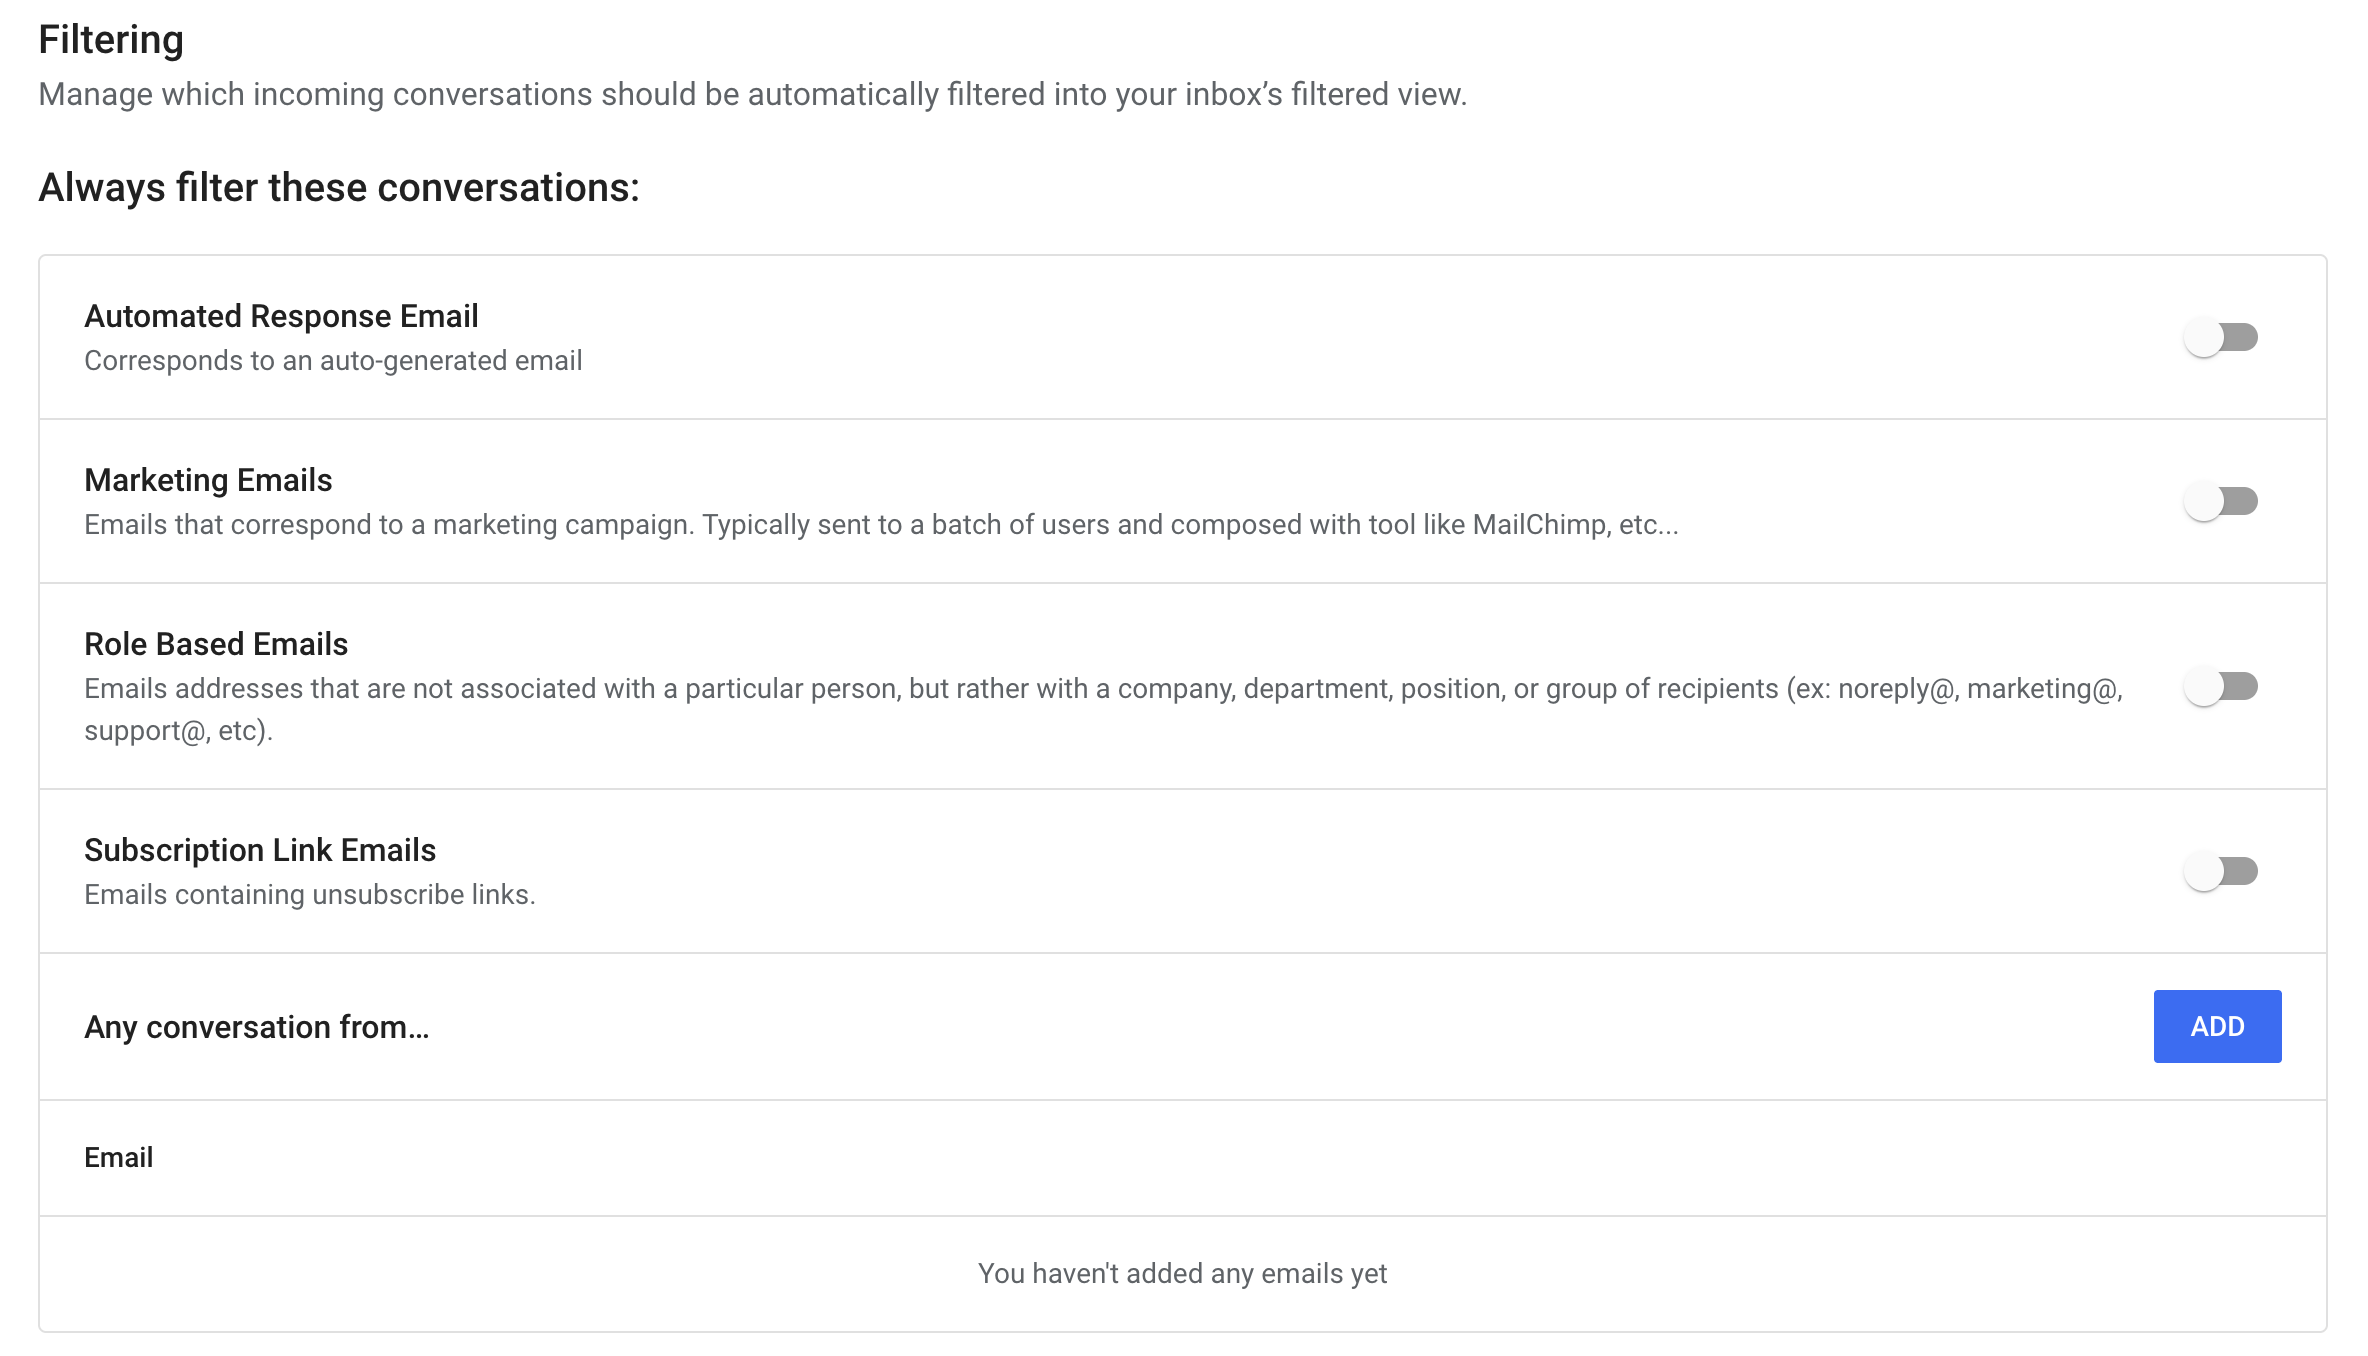
Task: Click 'Emails containing unsubscribe links.' description
Action: [x=310, y=895]
